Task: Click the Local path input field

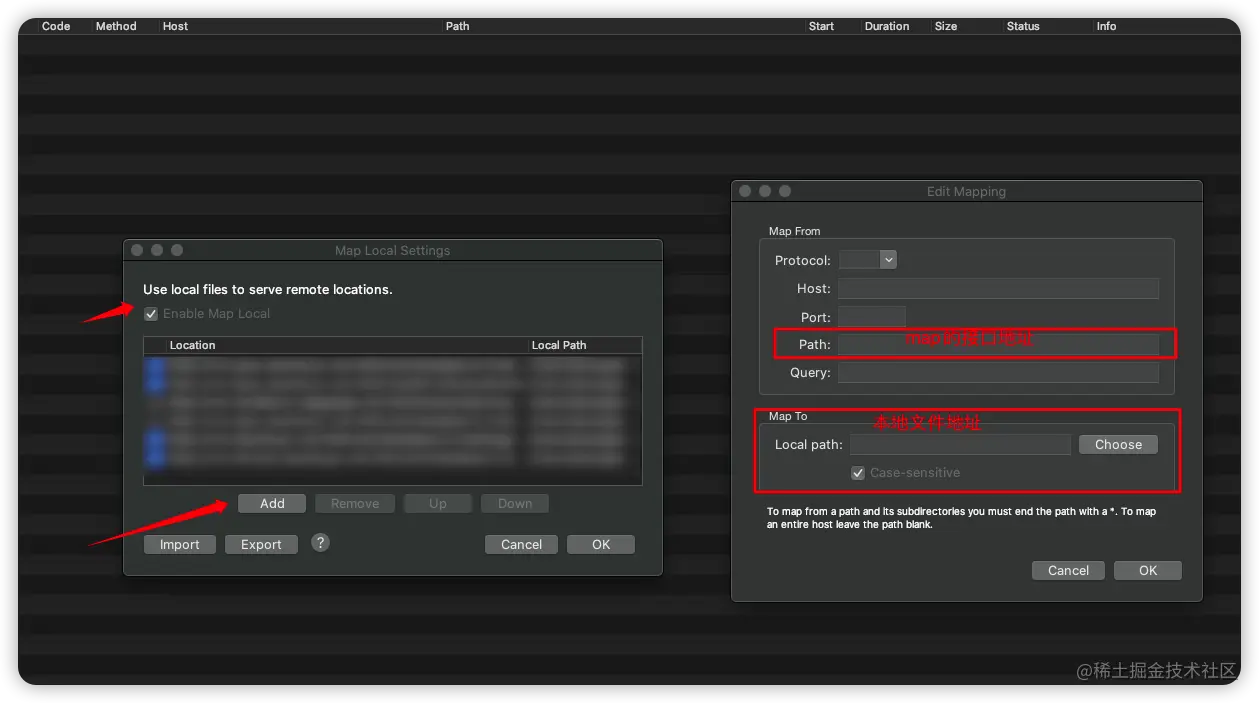Action: 960,445
